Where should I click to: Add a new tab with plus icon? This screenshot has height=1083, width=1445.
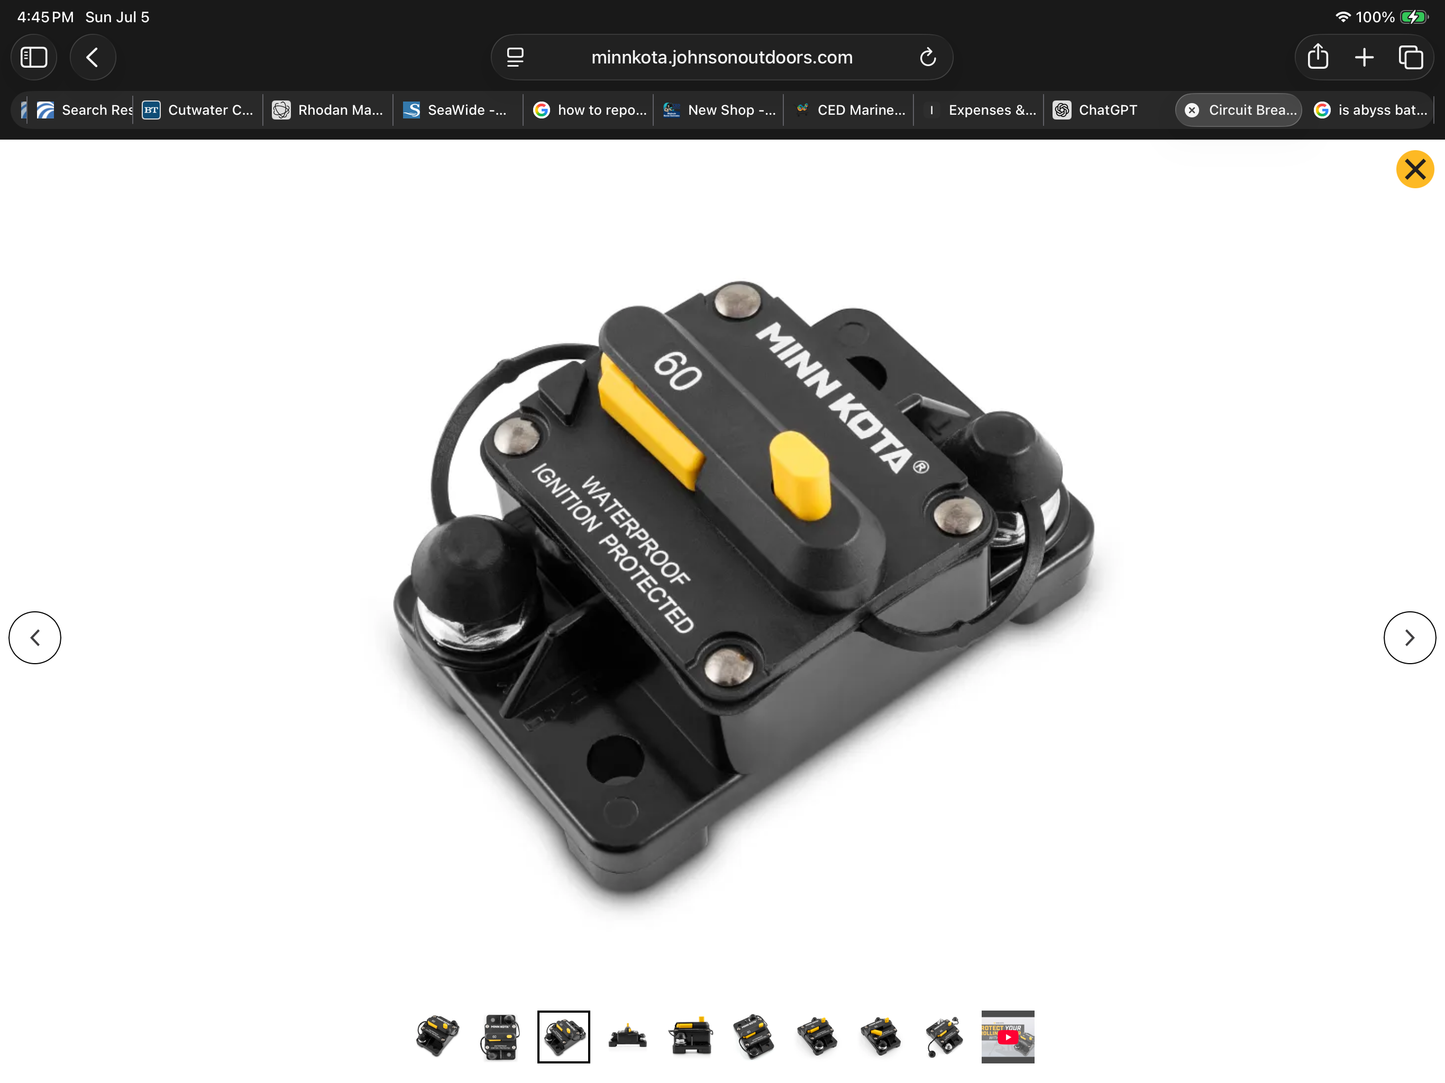click(x=1364, y=57)
